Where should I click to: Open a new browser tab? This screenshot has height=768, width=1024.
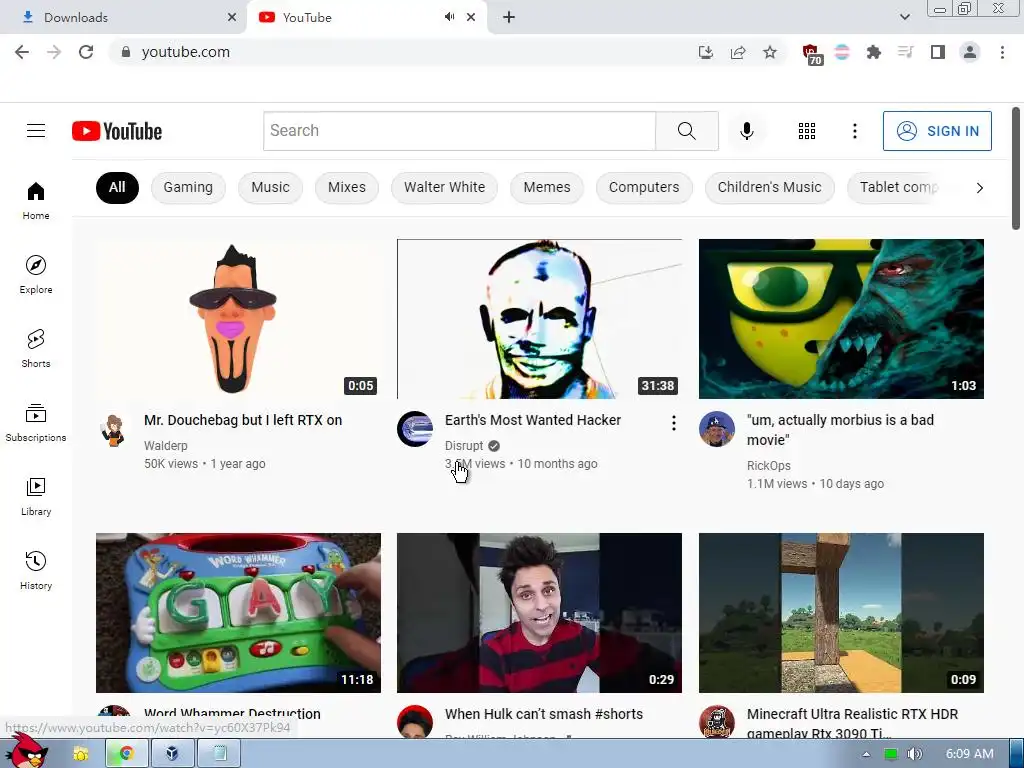point(509,17)
